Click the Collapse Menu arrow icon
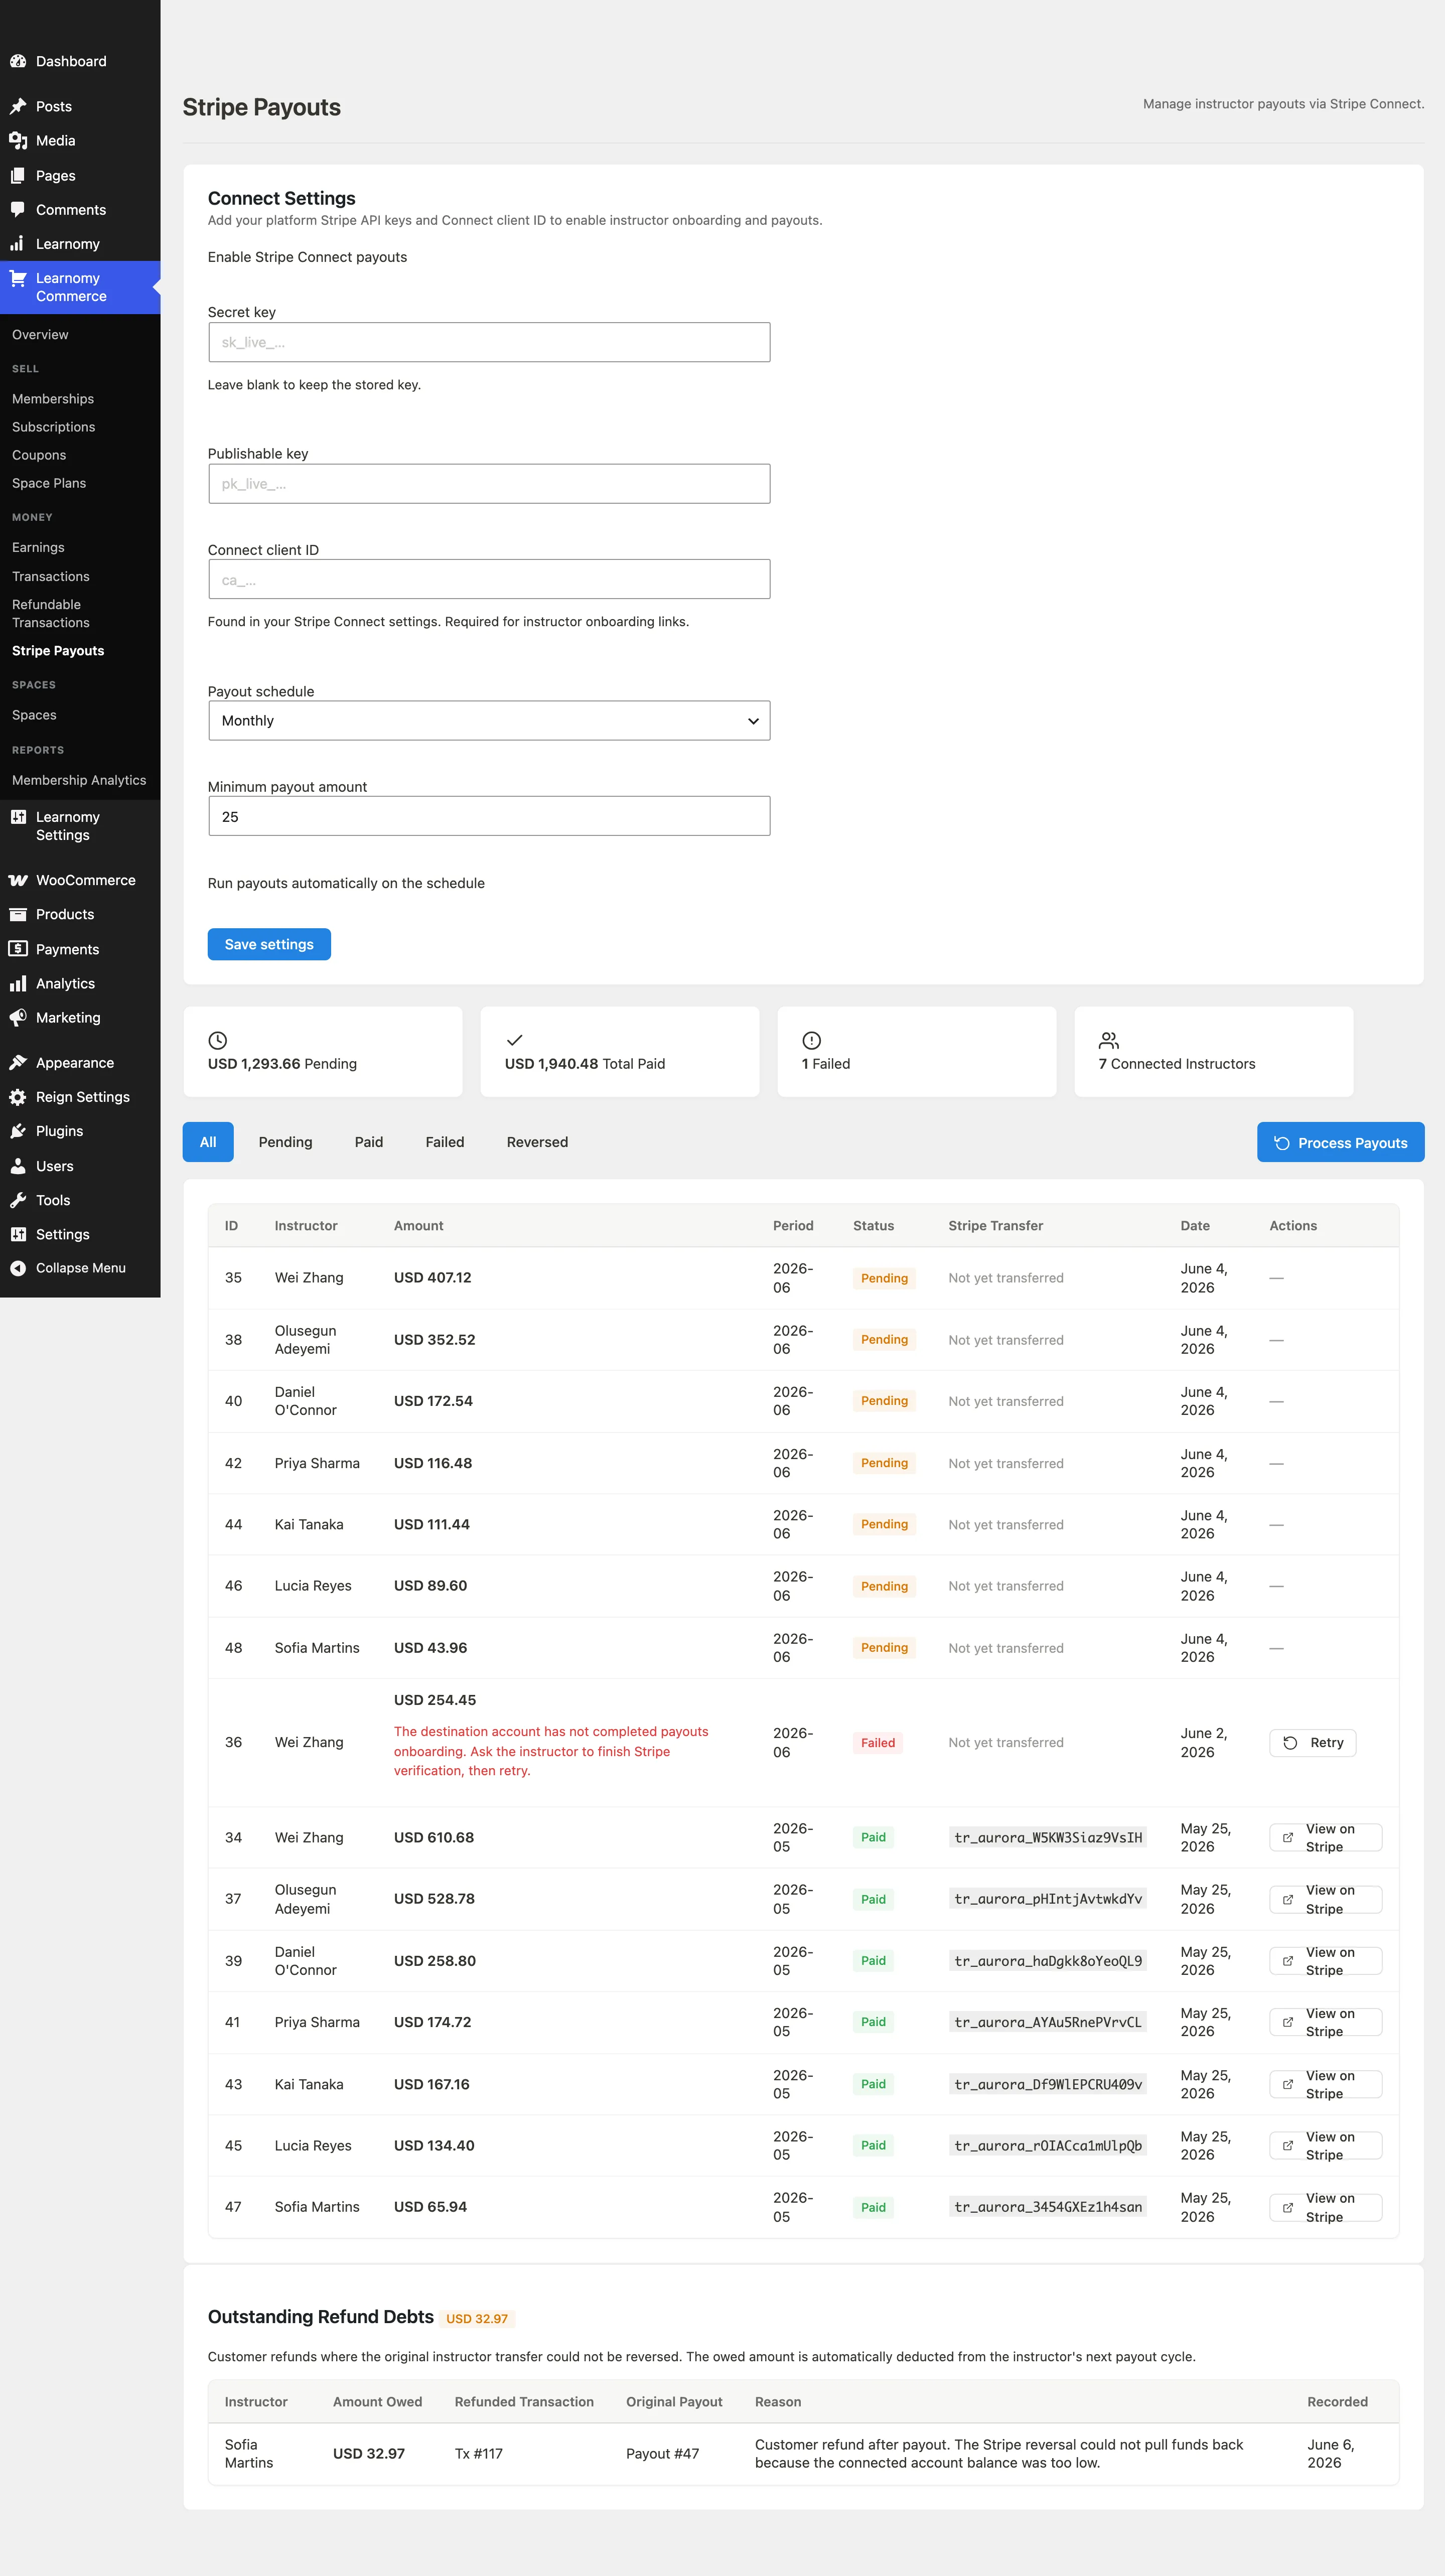This screenshot has height=2576, width=1445. [x=18, y=1268]
